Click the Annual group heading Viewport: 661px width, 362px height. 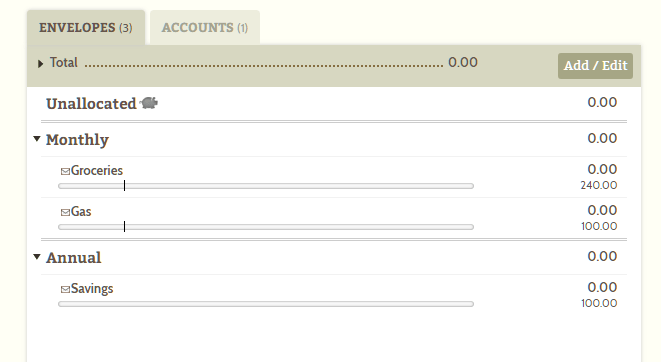(x=73, y=257)
